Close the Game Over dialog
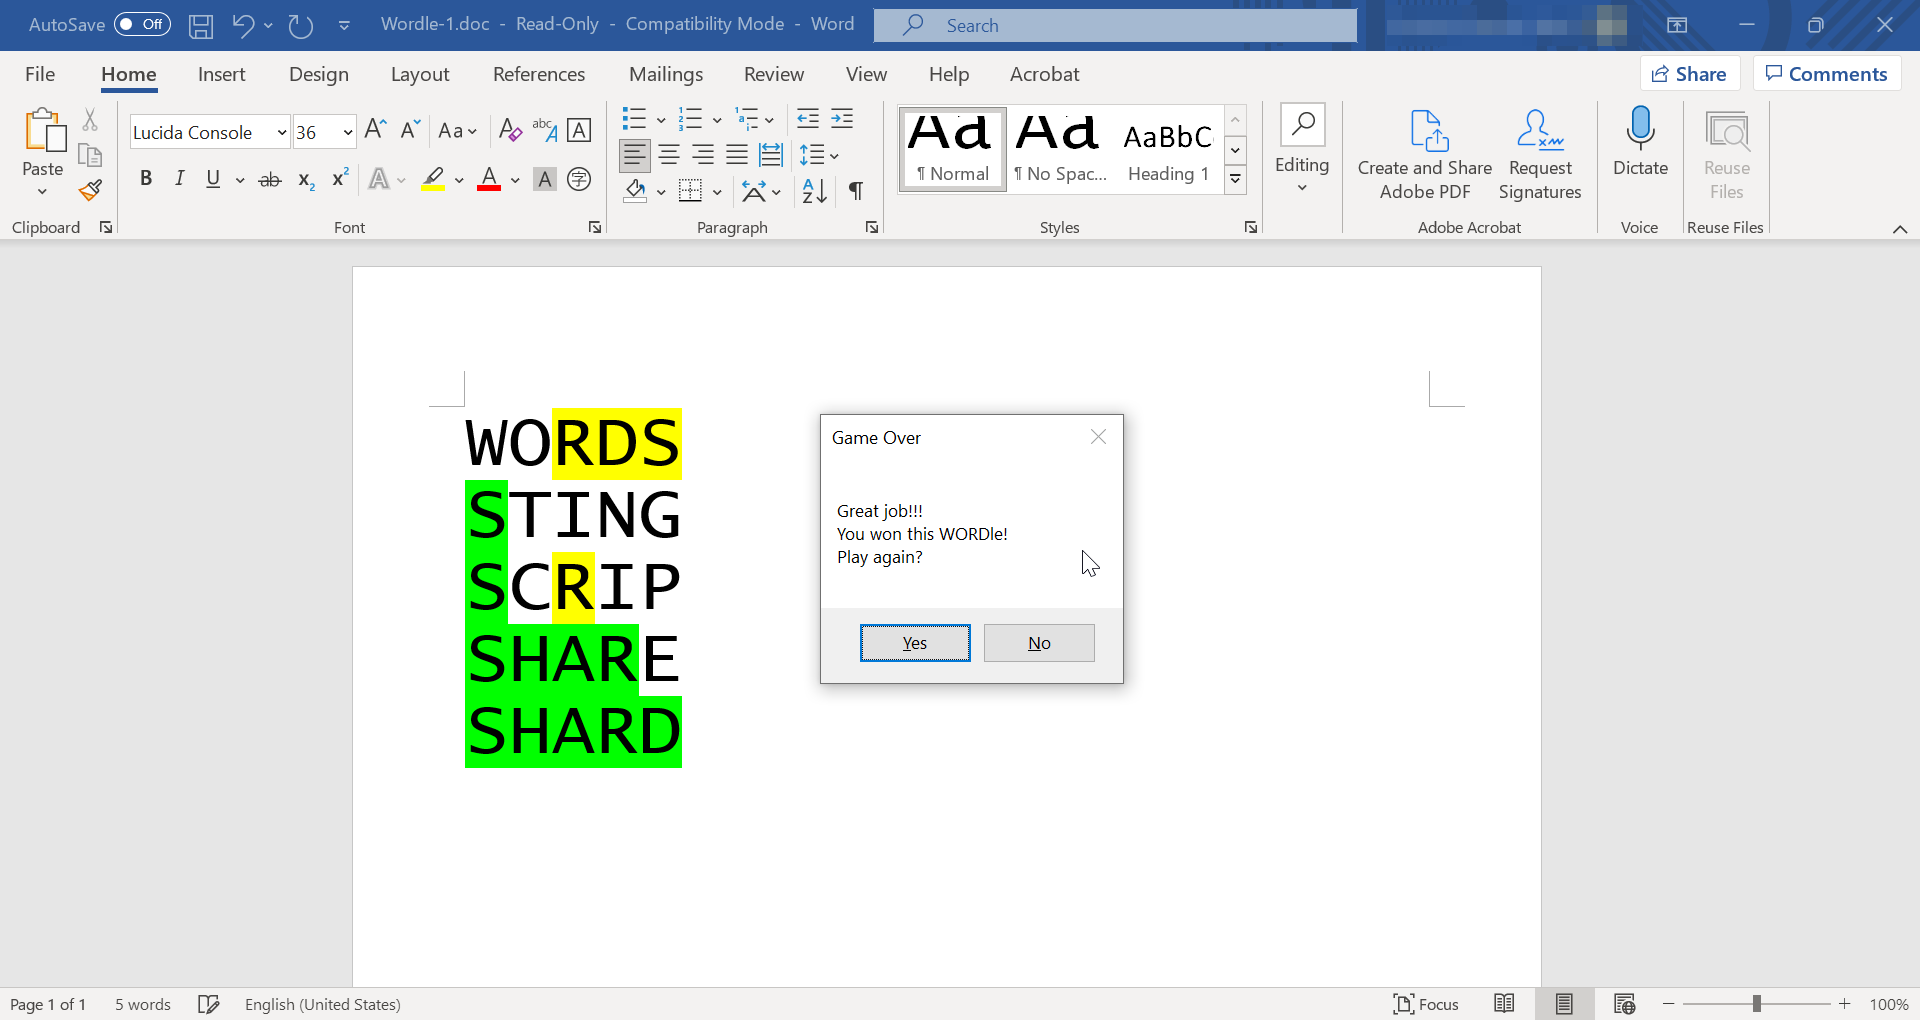1920x1020 pixels. [1098, 437]
